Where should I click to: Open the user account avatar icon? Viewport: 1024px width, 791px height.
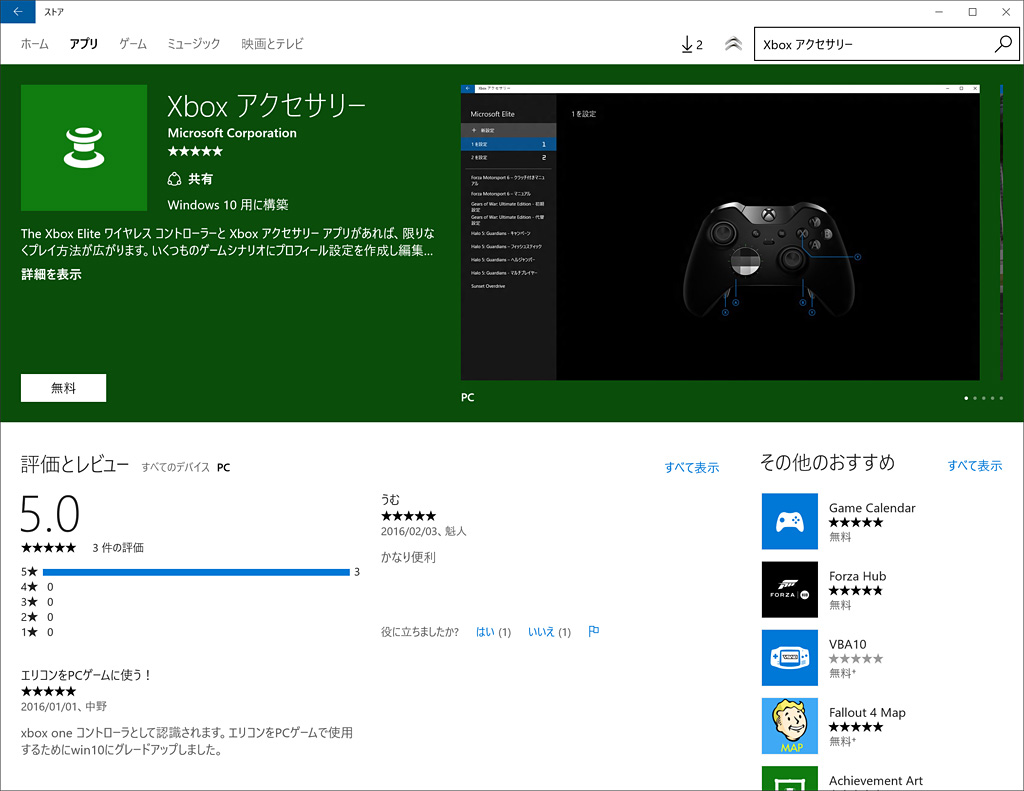tap(733, 44)
